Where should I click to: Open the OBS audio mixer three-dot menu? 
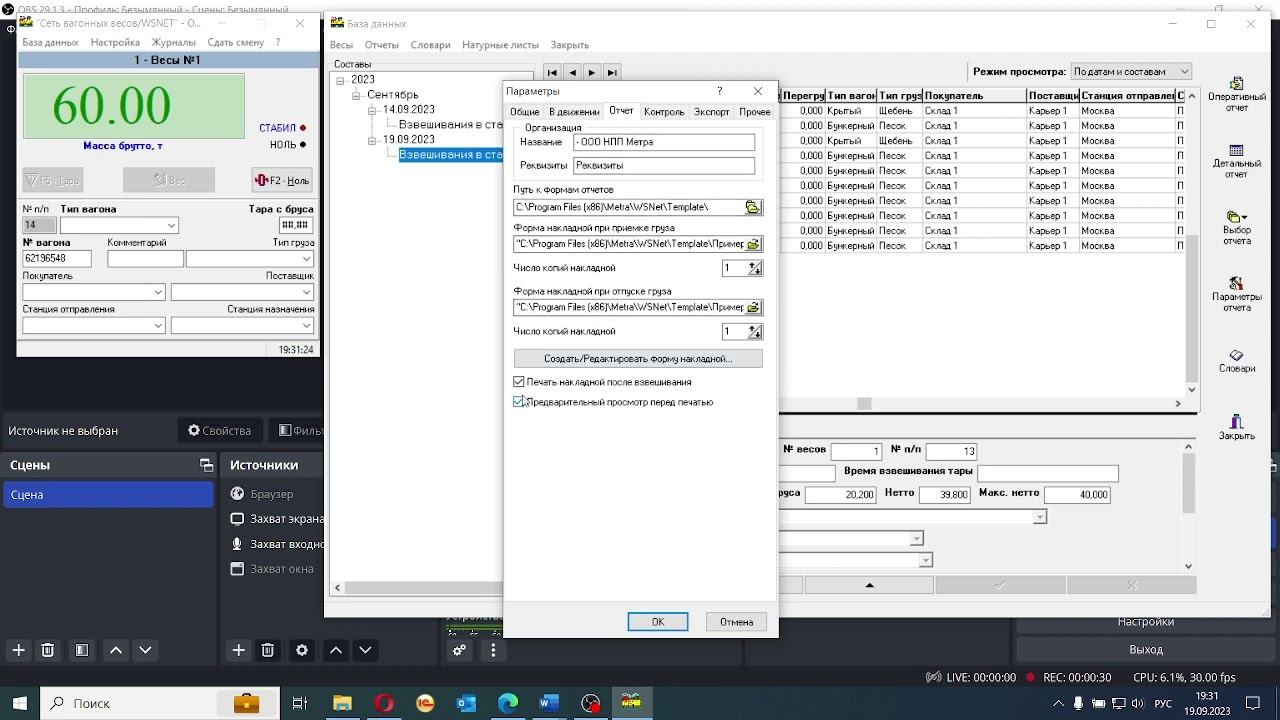click(493, 650)
